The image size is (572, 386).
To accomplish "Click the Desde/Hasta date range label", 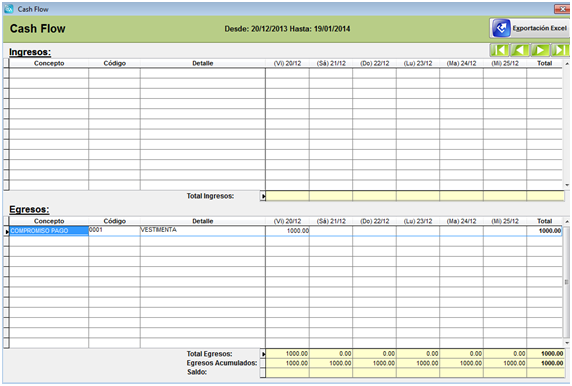I will point(287,29).
